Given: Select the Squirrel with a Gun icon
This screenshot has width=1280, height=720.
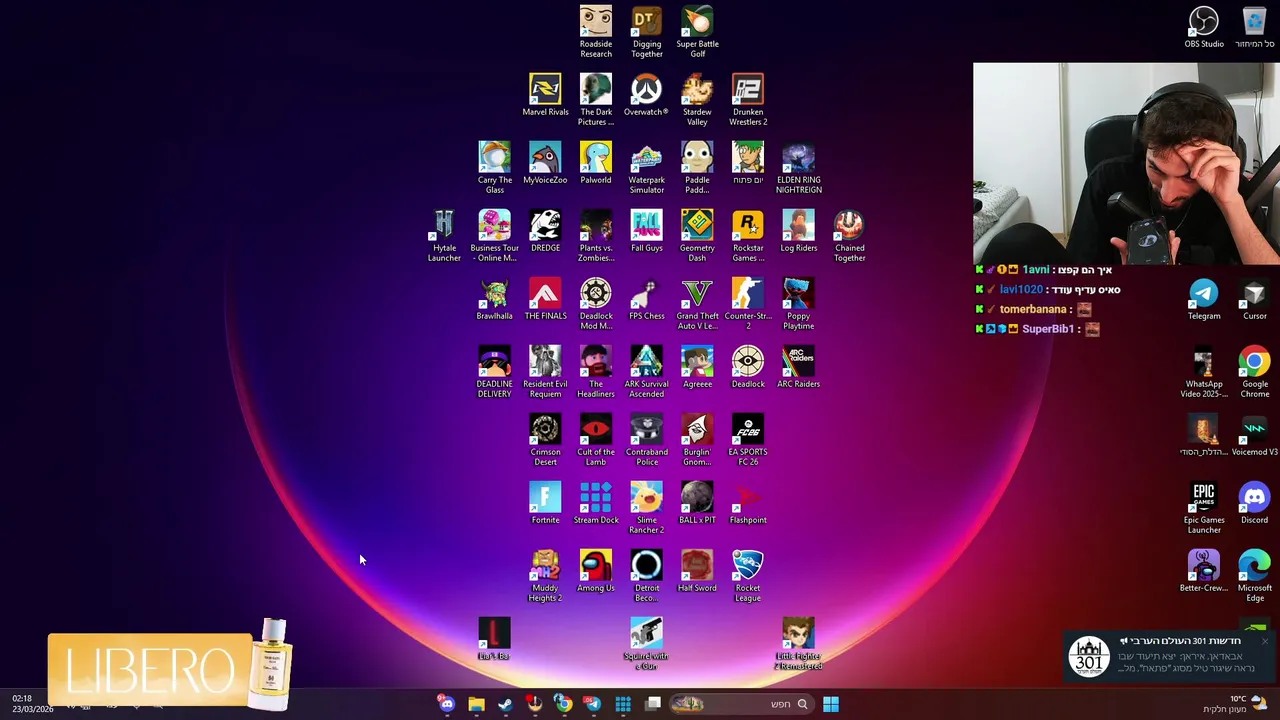Looking at the screenshot, I should pos(646,644).
